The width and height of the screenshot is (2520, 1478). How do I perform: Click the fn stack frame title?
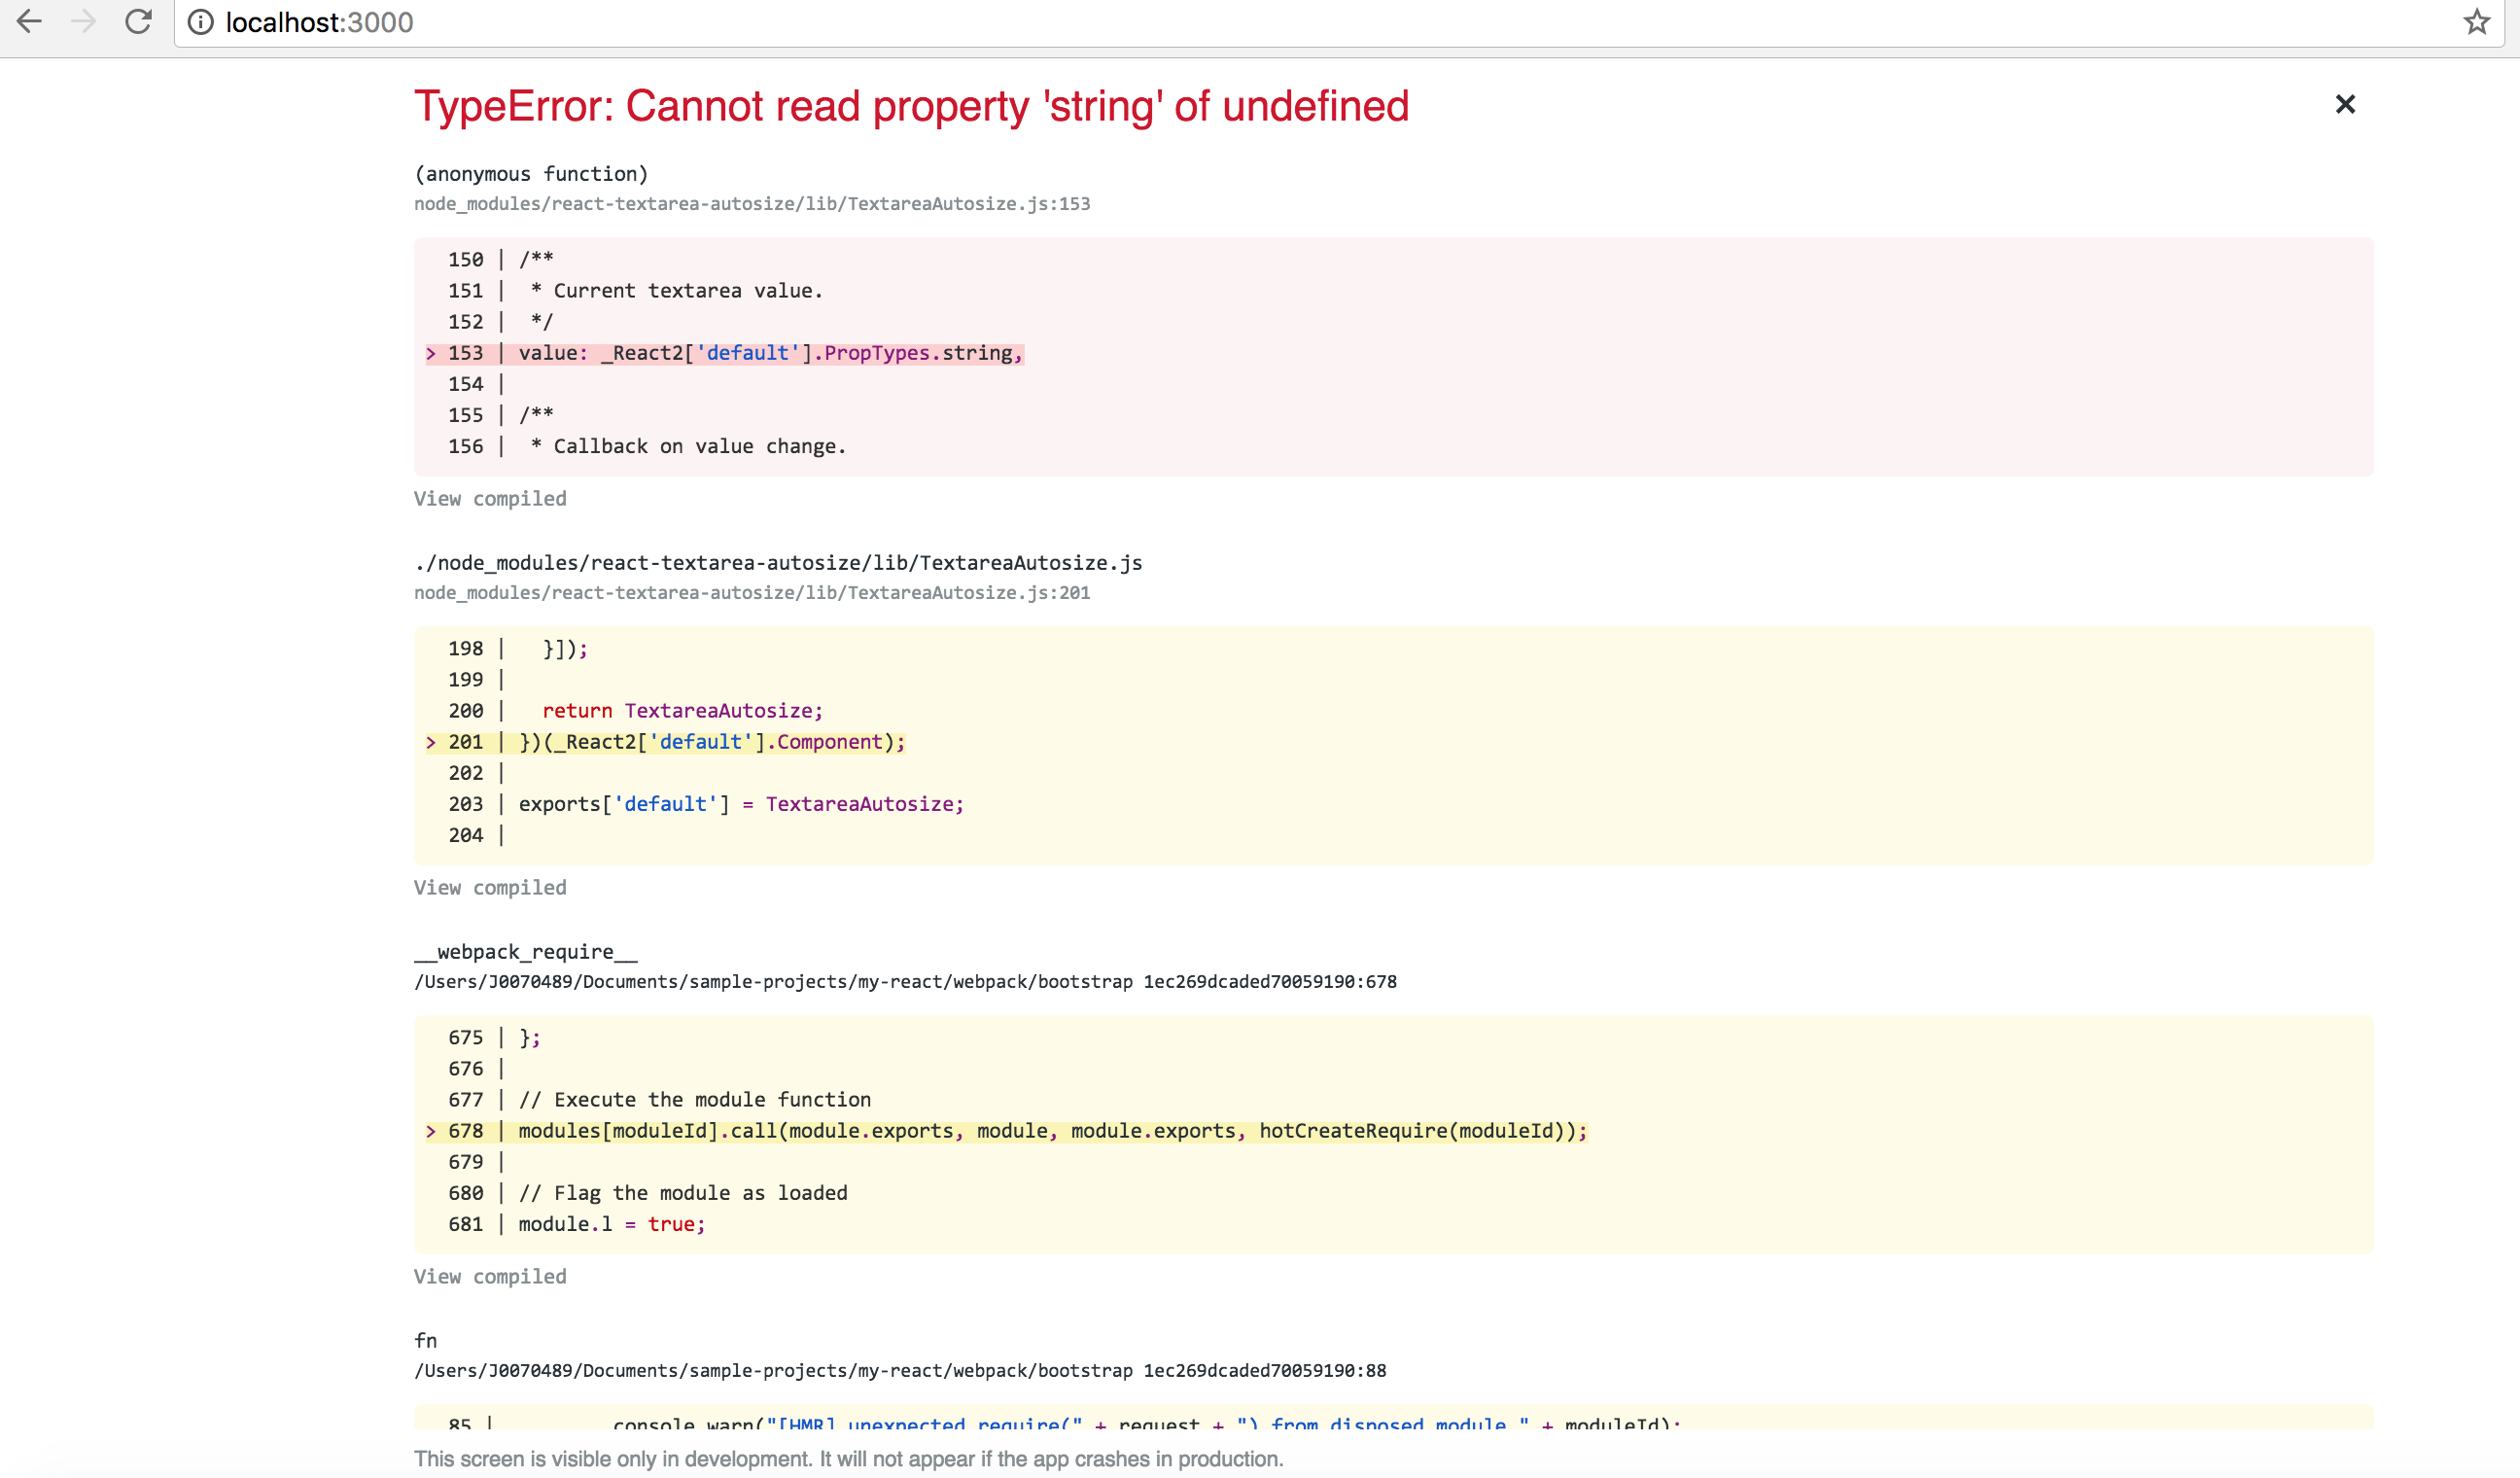point(426,1340)
